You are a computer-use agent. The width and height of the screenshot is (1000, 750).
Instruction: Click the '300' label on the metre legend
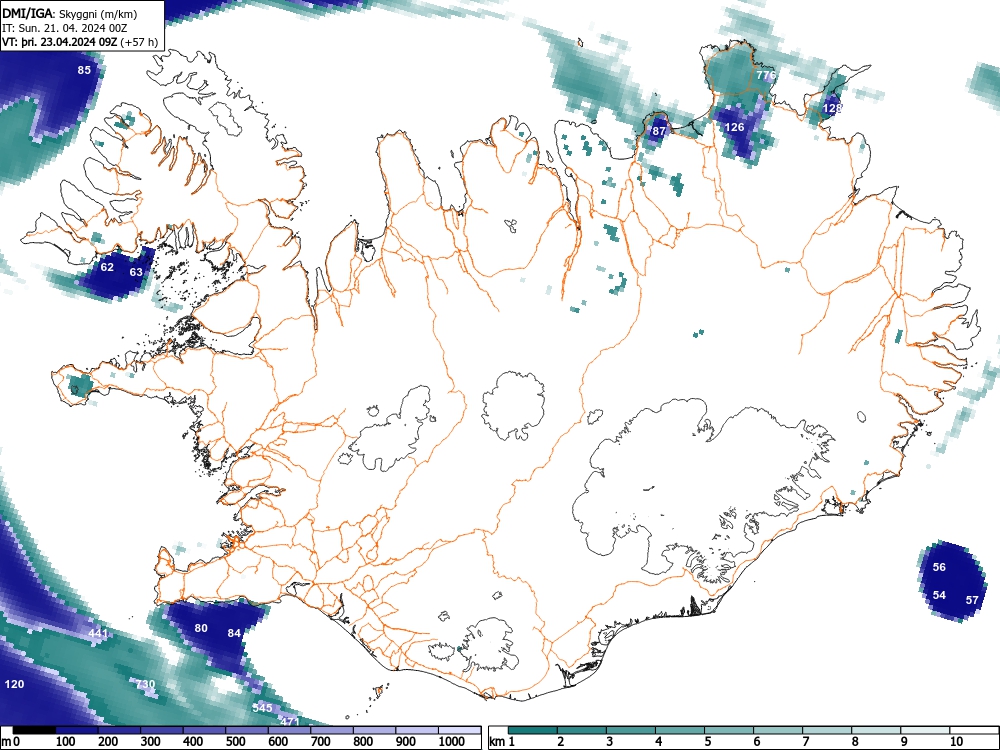[x=151, y=742]
